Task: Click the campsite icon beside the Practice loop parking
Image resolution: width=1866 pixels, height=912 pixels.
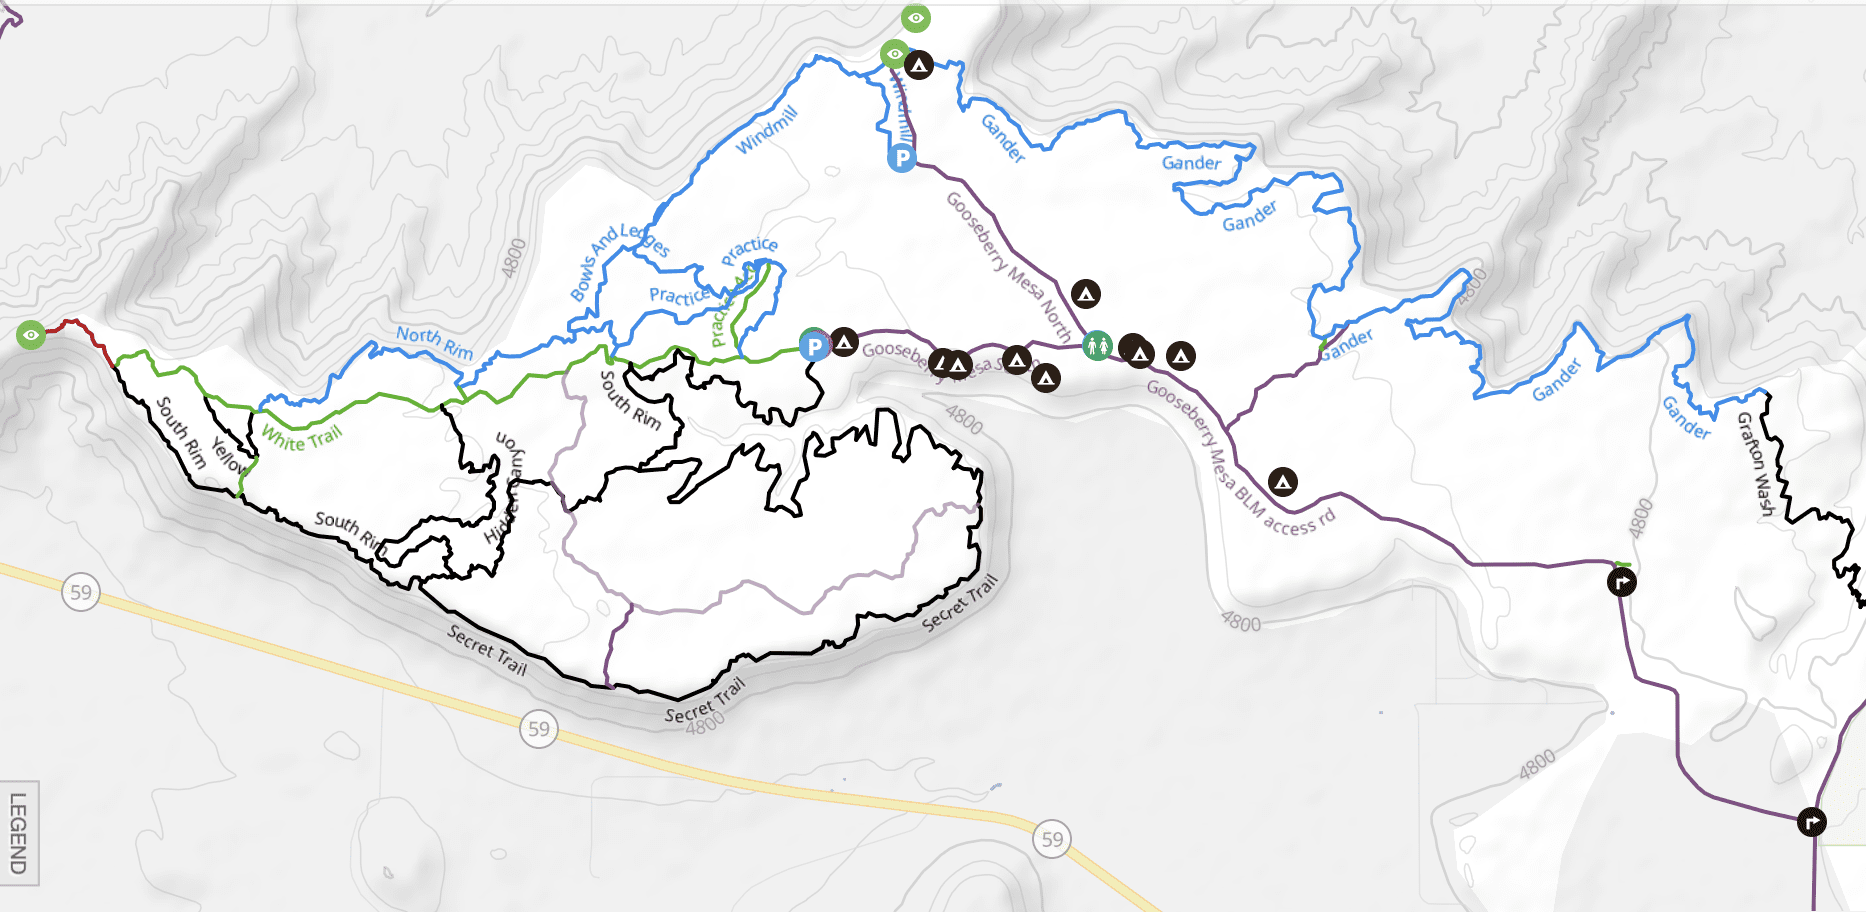Action: (x=845, y=342)
